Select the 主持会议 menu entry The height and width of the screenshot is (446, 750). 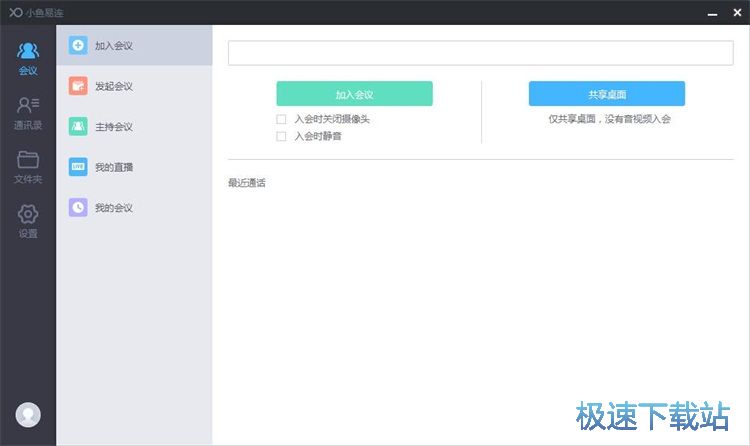pyautogui.click(x=134, y=126)
